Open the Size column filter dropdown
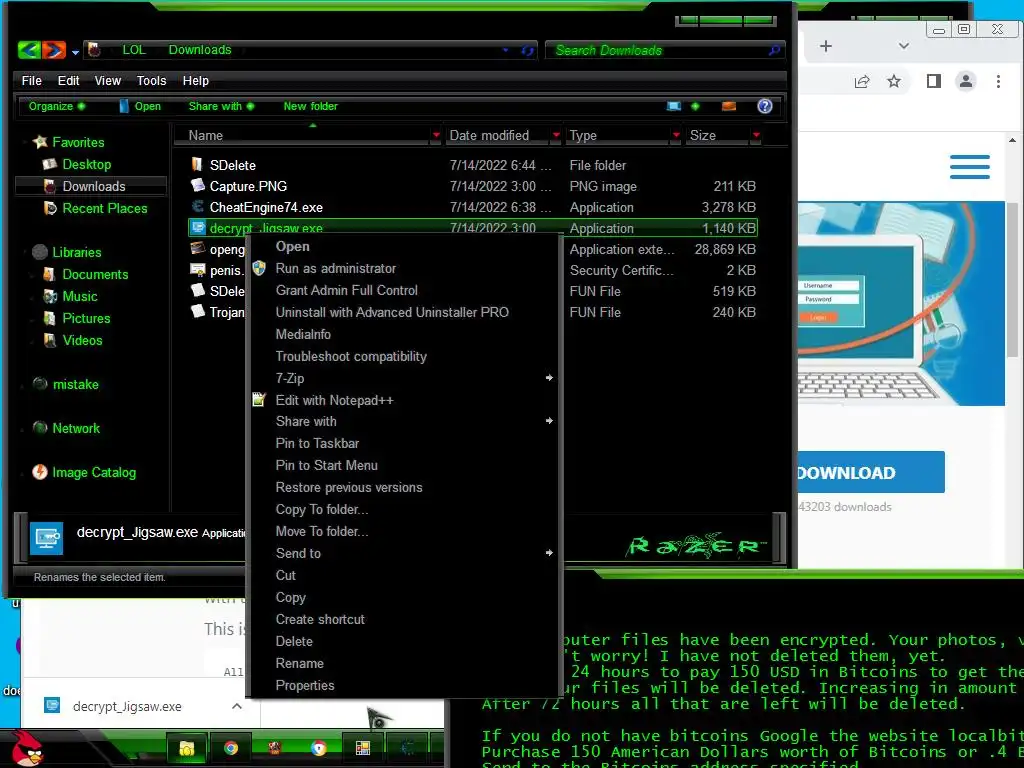Viewport: 1024px width, 768px height. (756, 135)
